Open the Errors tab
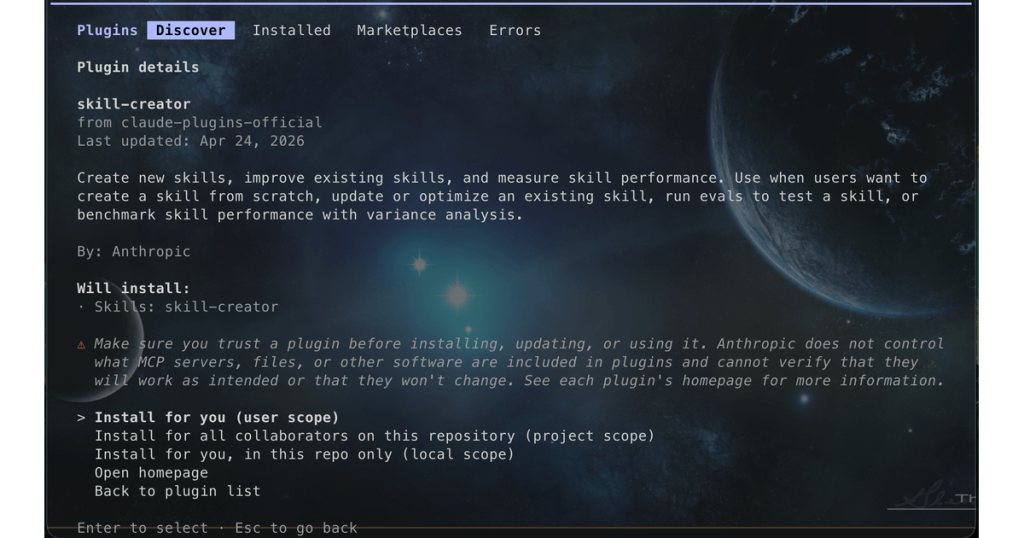Image resolution: width=1024 pixels, height=538 pixels. click(515, 30)
